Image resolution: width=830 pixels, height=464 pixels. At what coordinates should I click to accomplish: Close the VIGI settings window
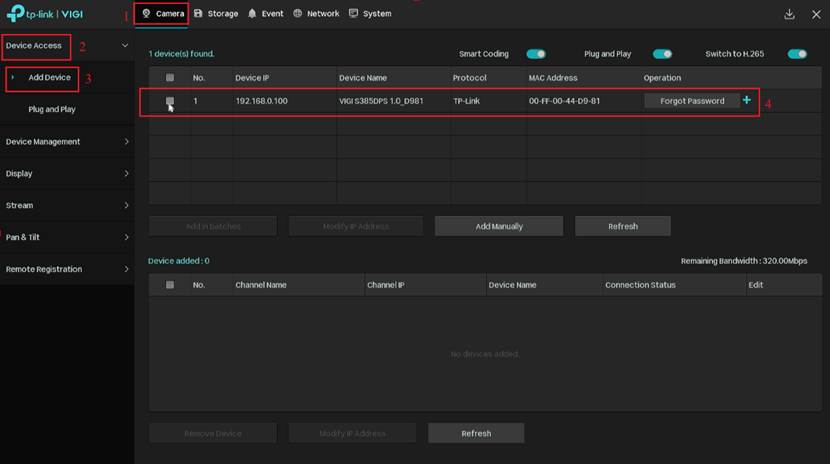pyautogui.click(x=816, y=15)
